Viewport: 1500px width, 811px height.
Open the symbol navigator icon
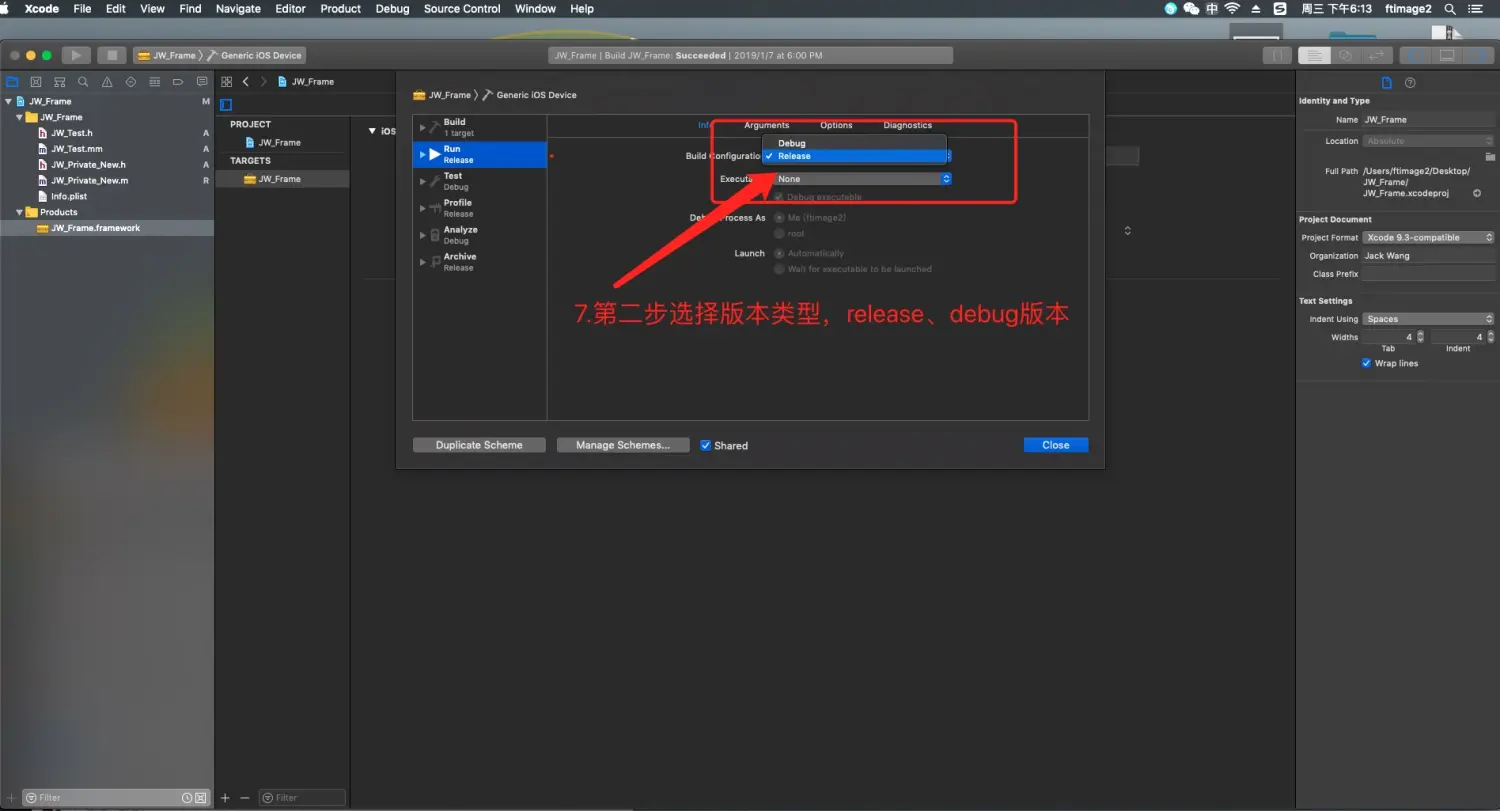(59, 82)
